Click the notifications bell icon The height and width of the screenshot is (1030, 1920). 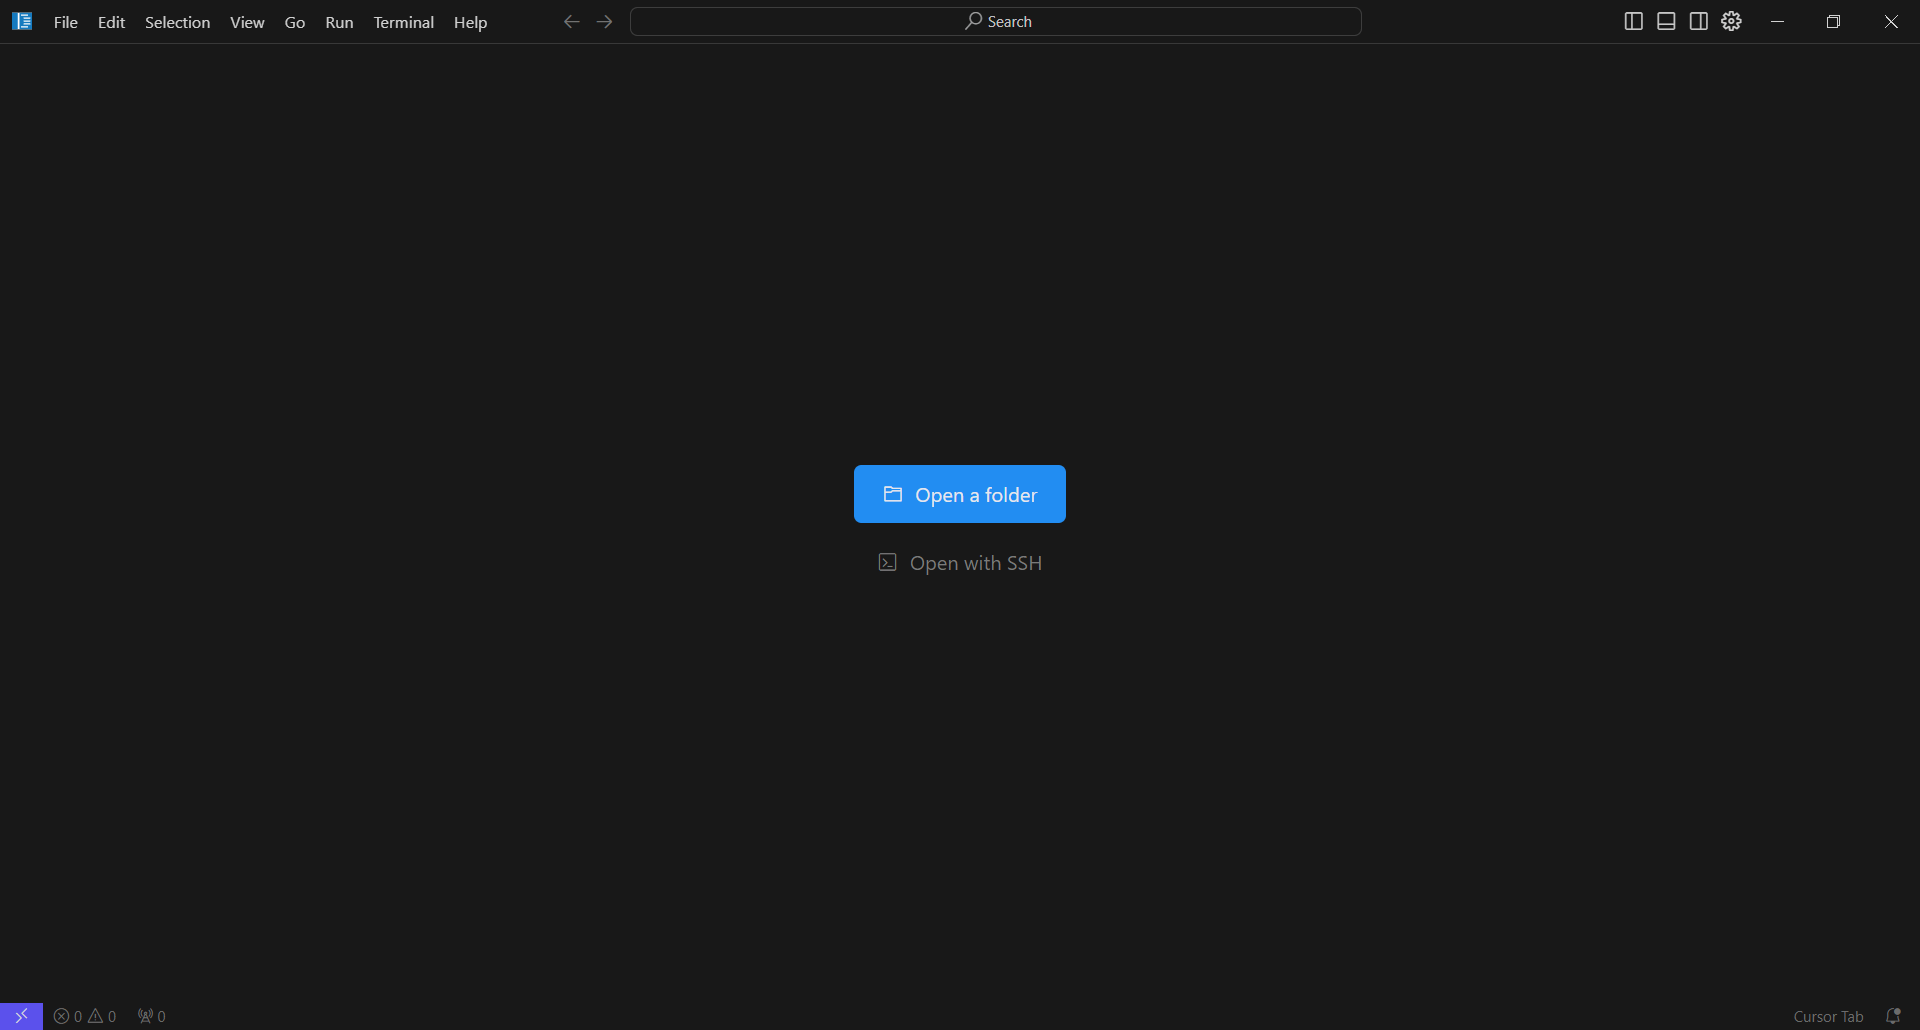[1893, 1016]
